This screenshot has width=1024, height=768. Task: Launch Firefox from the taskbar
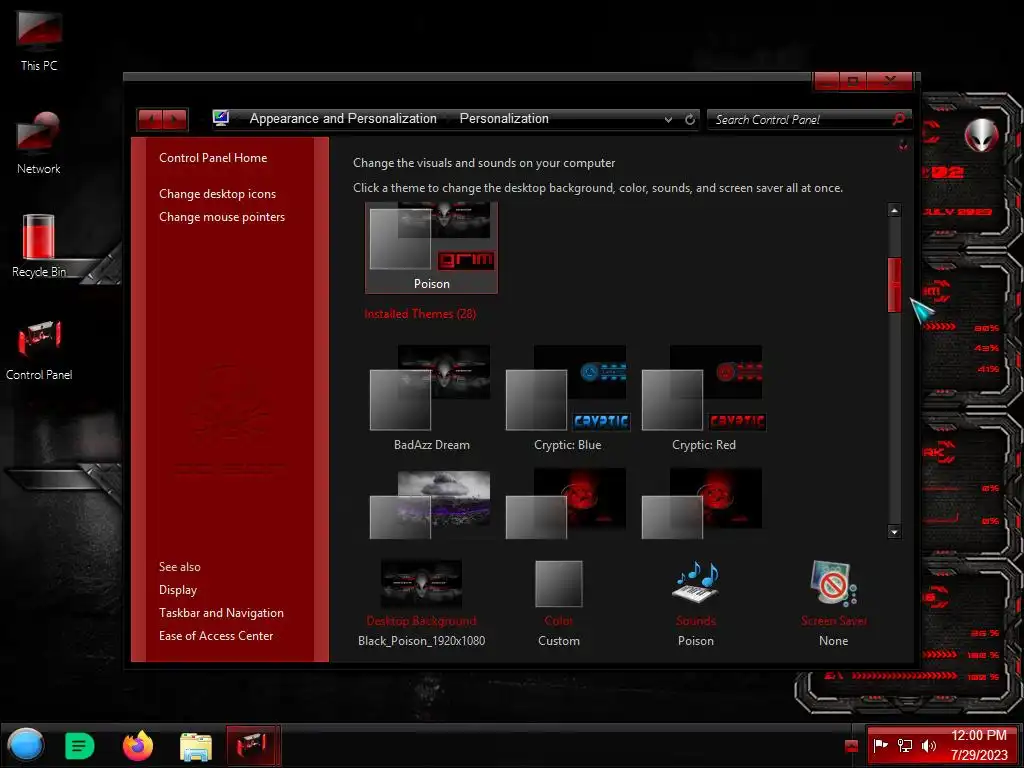tap(138, 746)
